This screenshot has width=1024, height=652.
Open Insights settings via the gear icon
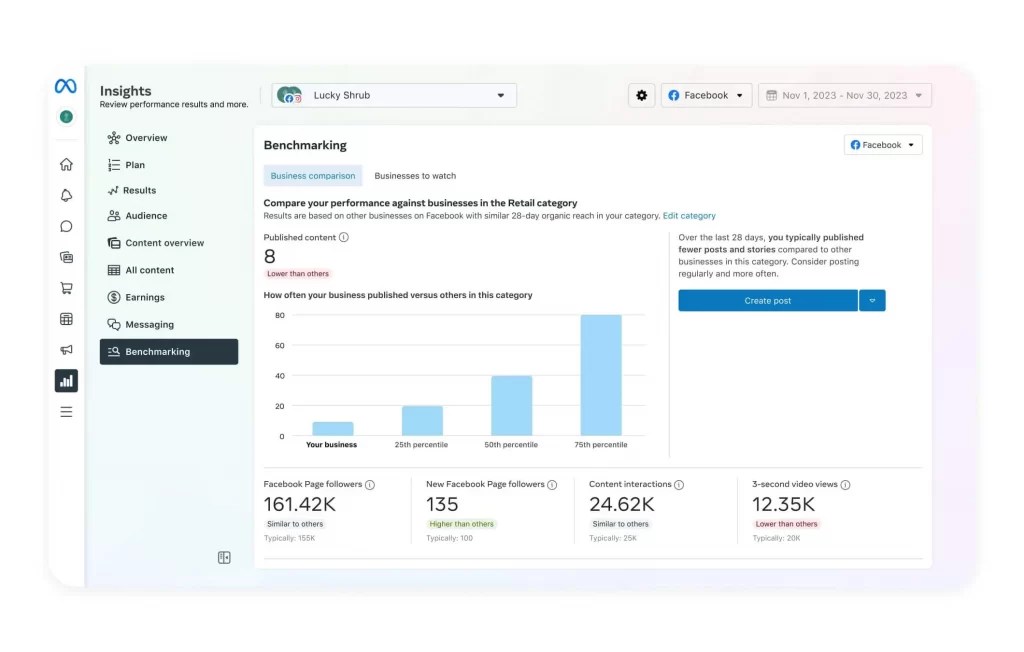tap(641, 95)
